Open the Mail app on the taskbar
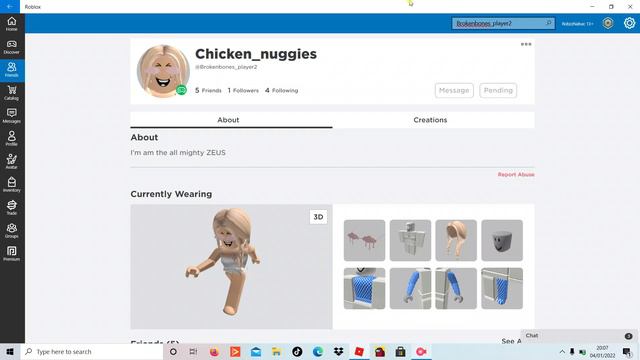Viewport: 640px width, 360px height. 256,351
